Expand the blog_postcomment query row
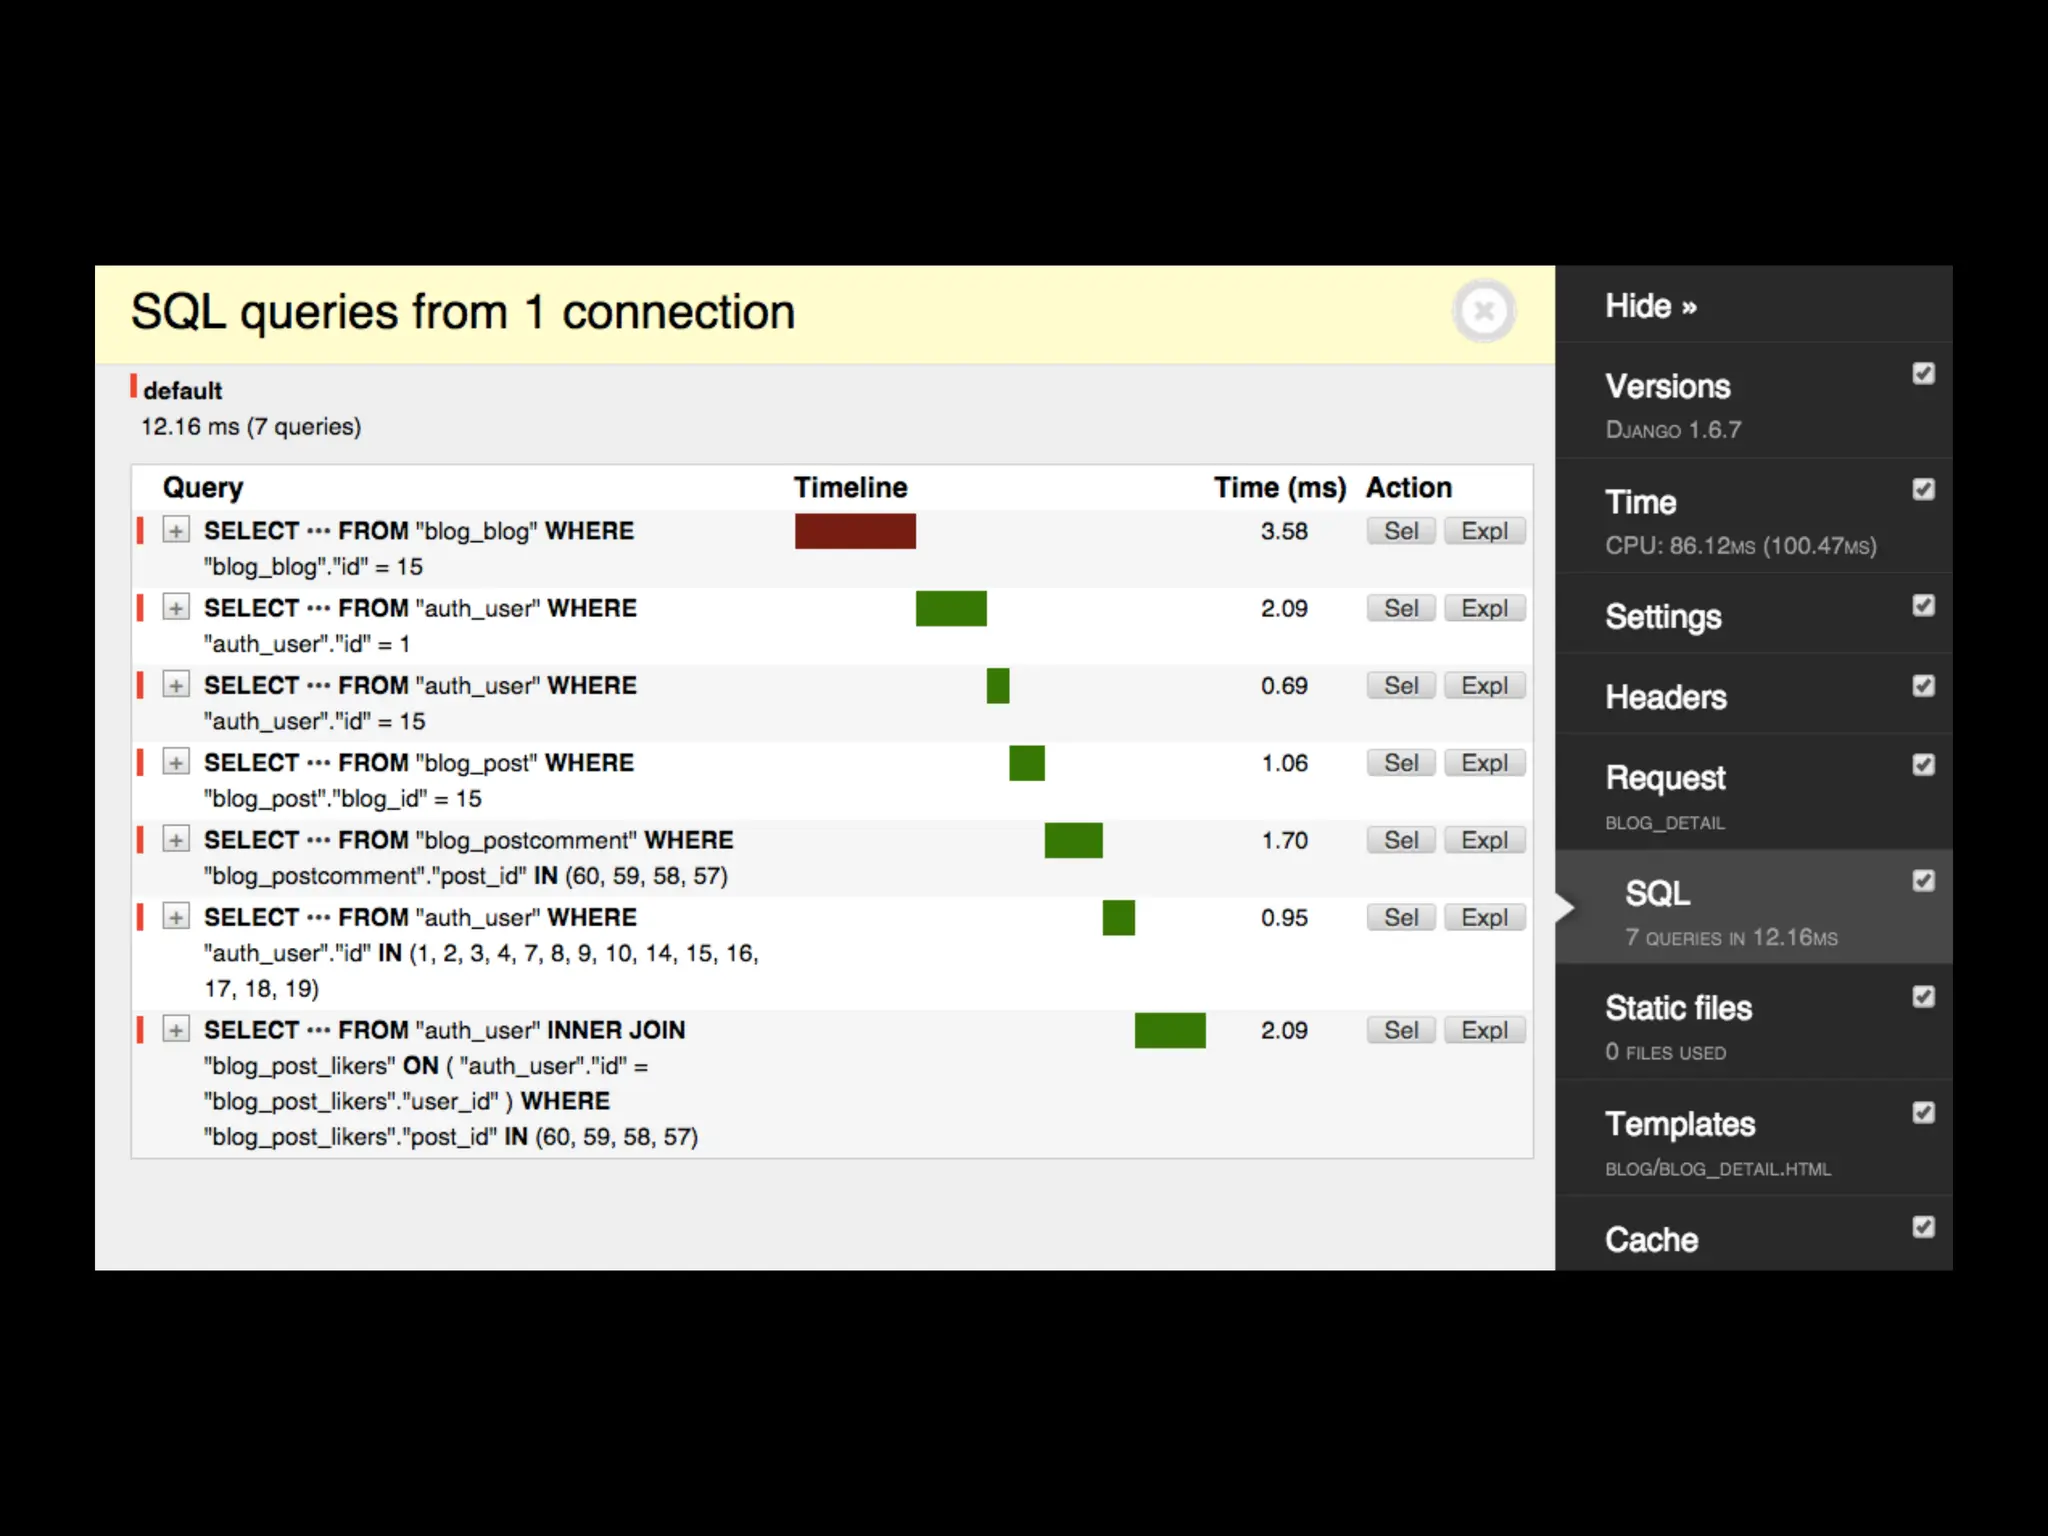2048x1536 pixels. pos(176,840)
